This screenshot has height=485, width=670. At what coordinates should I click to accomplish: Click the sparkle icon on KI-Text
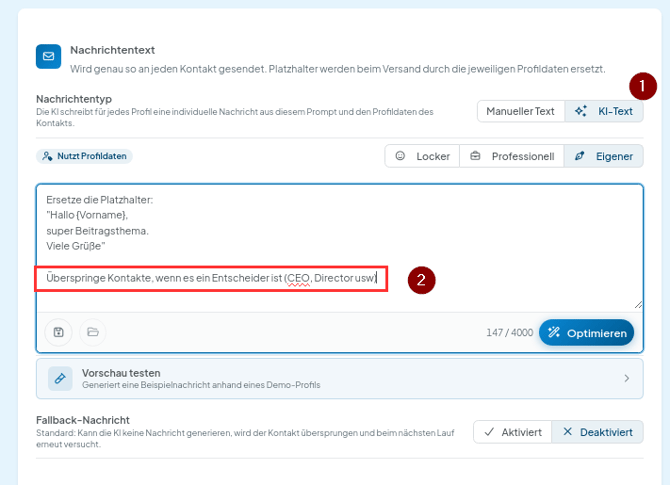click(x=580, y=111)
